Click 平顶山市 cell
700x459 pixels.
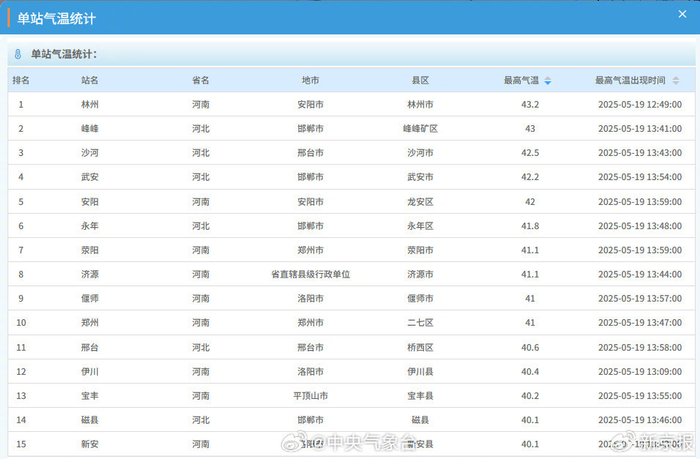pyautogui.click(x=311, y=396)
